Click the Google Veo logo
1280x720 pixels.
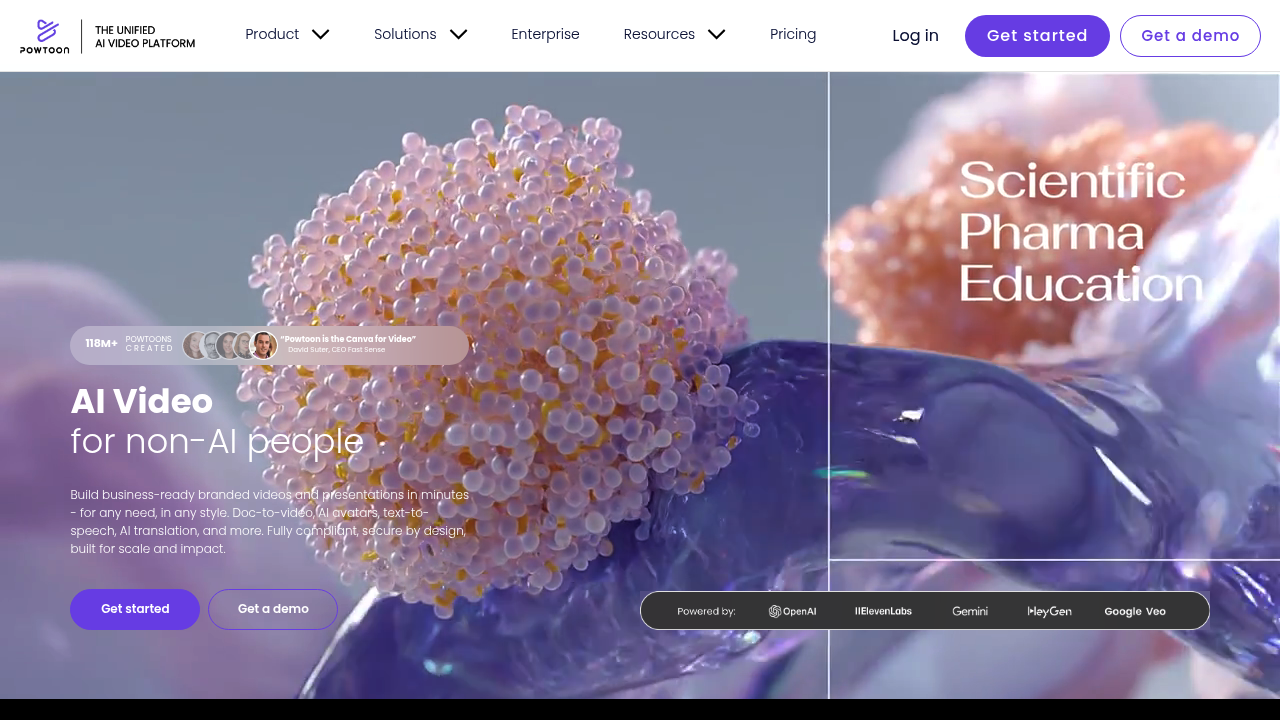[x=1135, y=611]
